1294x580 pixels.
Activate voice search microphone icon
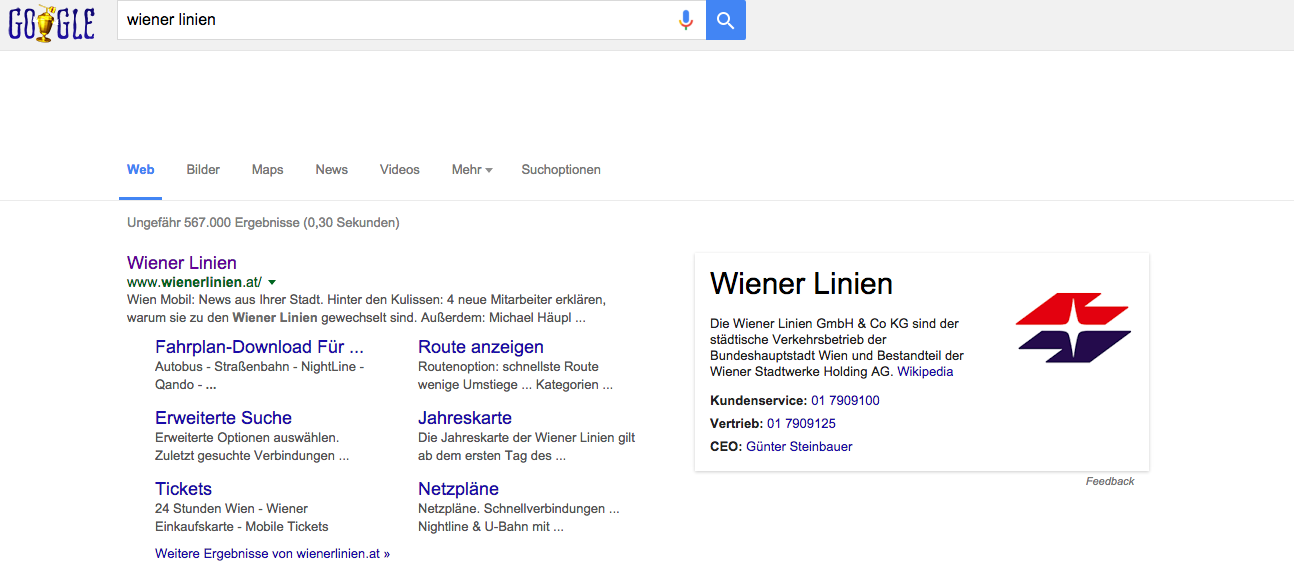point(685,20)
